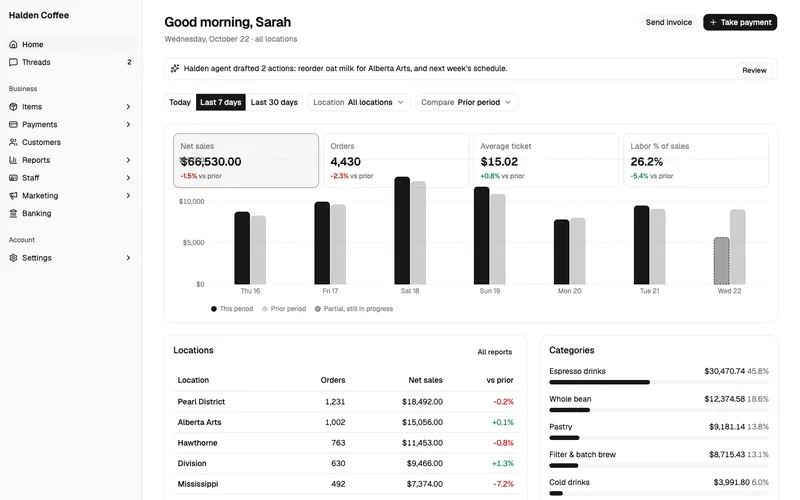Expand the Settings submenu chevron
Screen dimensions: 800x500
[128, 258]
